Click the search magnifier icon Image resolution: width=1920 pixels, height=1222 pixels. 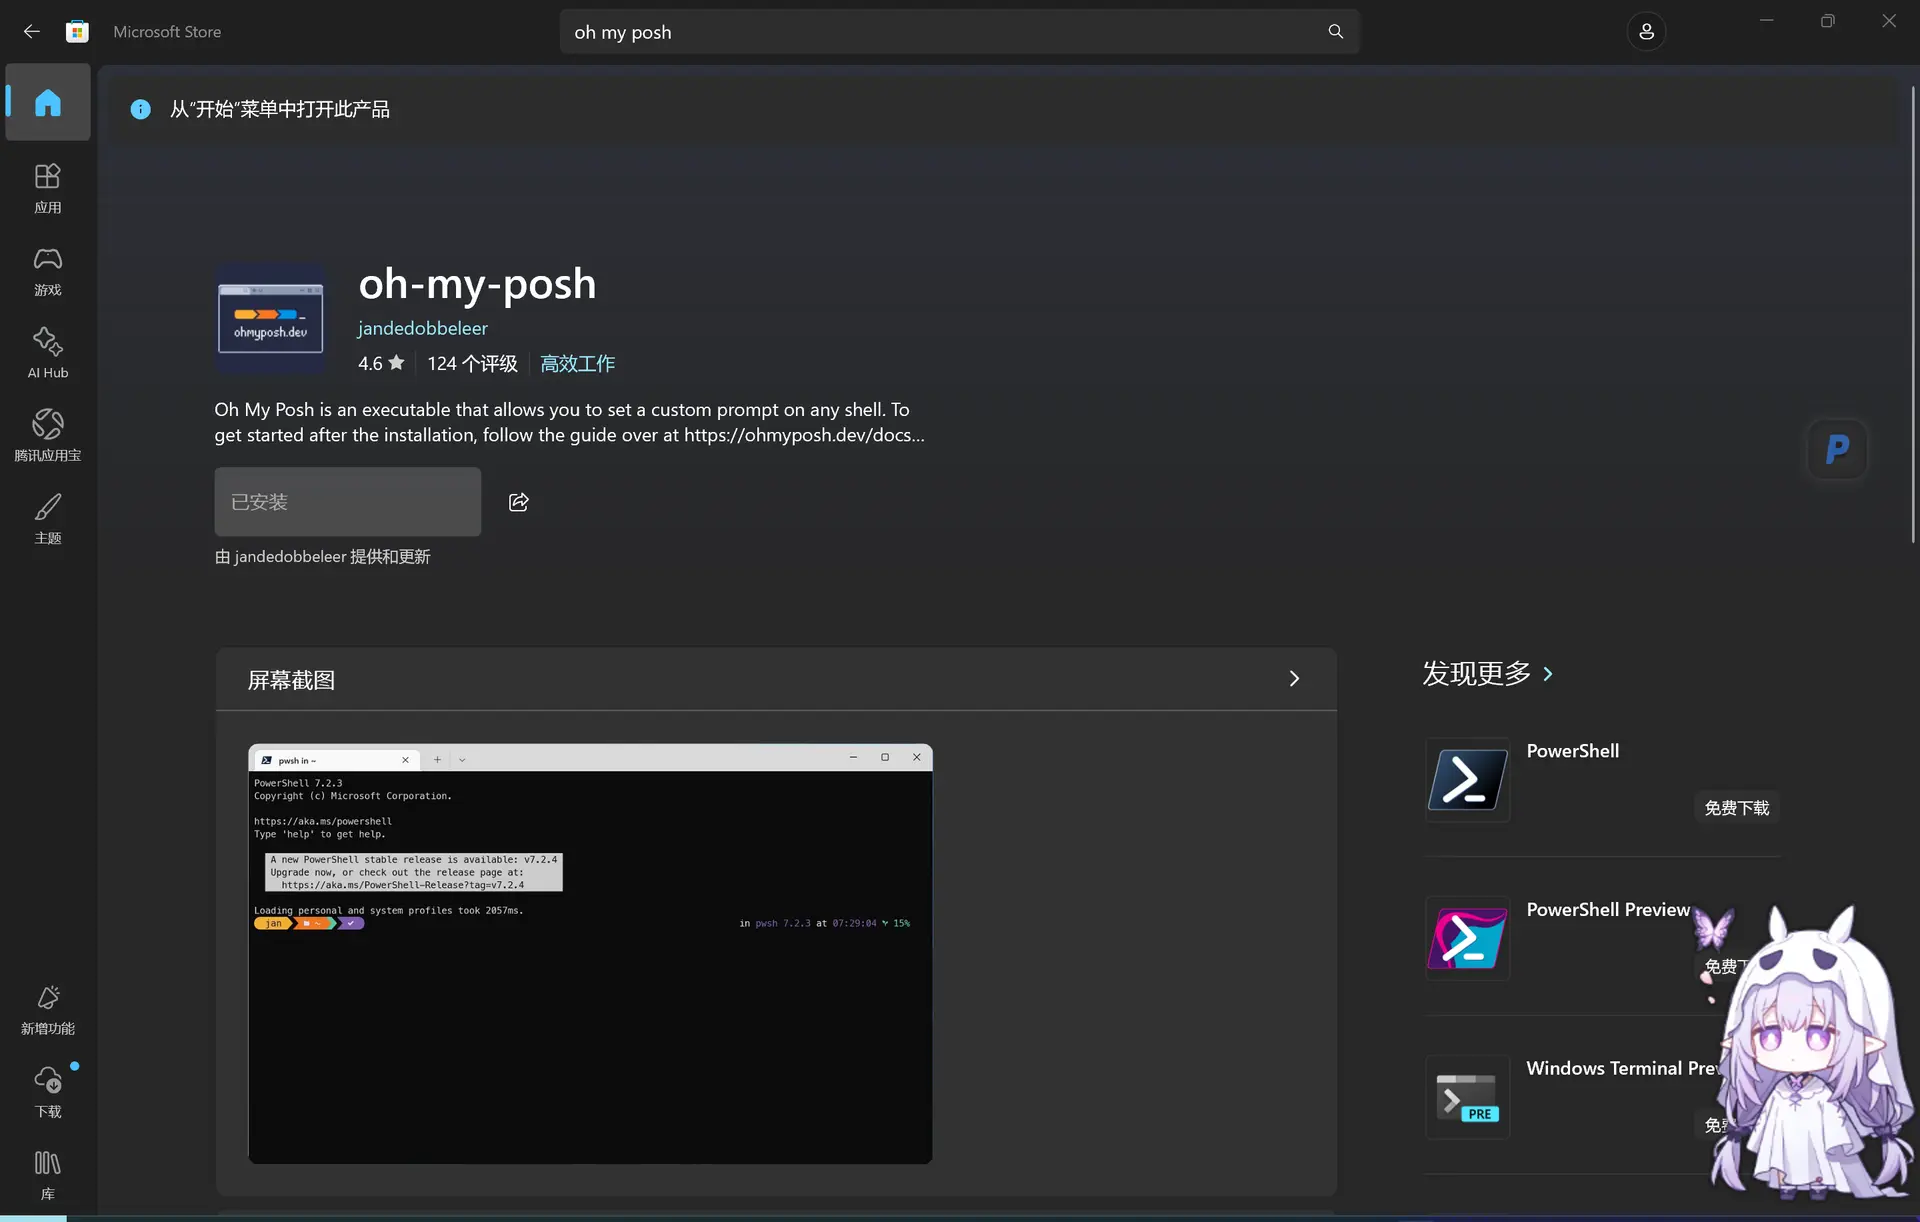click(1335, 32)
